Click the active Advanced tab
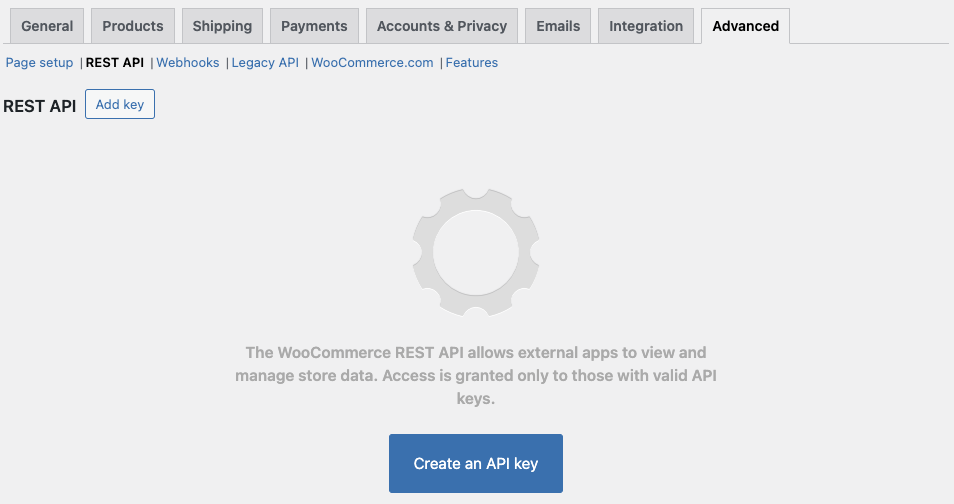The image size is (954, 504). [x=745, y=26]
